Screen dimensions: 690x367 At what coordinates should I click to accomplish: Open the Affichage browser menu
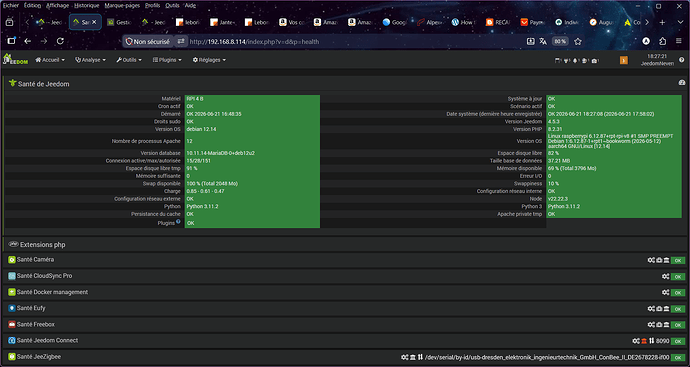pyautogui.click(x=57, y=6)
